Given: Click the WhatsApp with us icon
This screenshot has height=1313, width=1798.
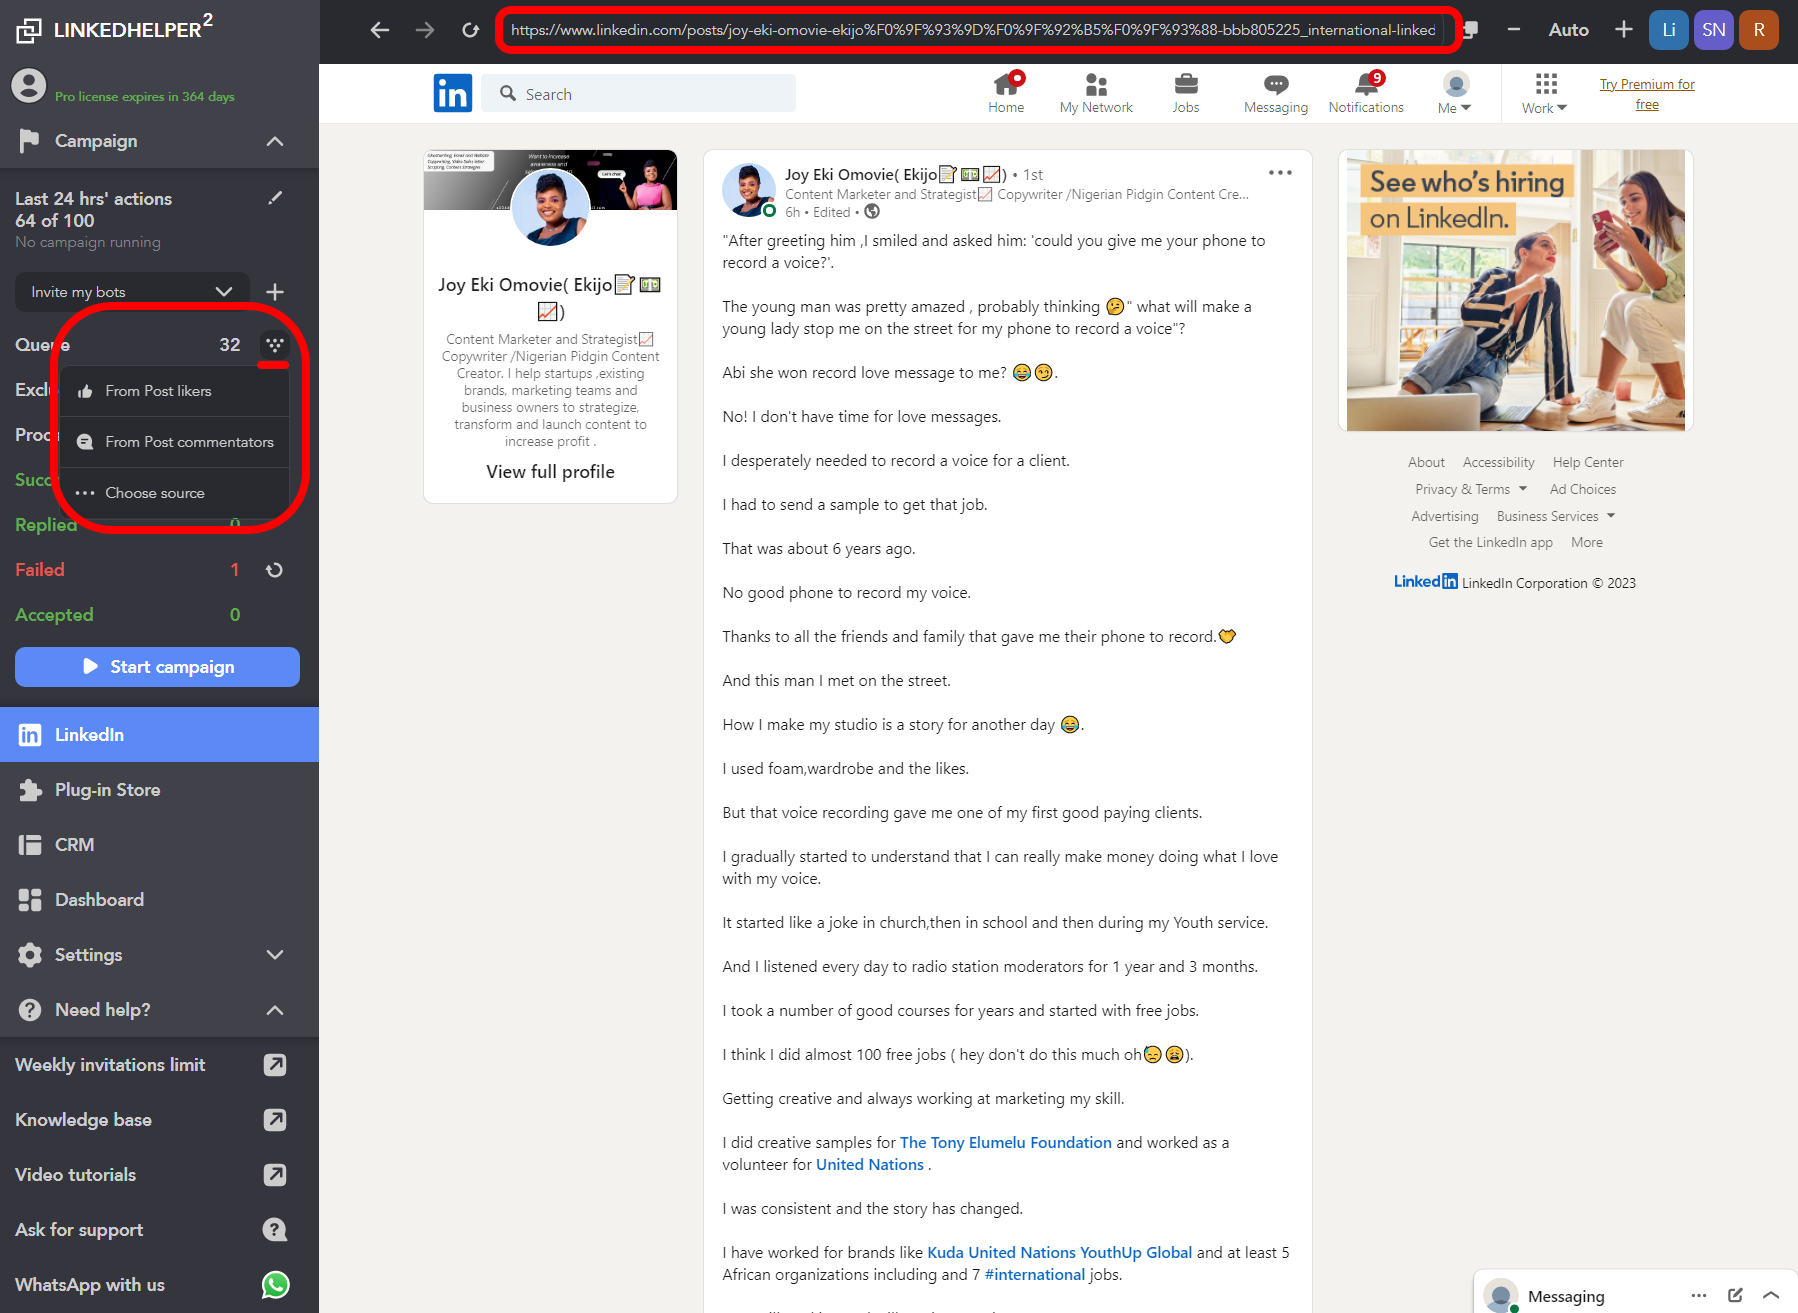Looking at the screenshot, I should tap(275, 1284).
